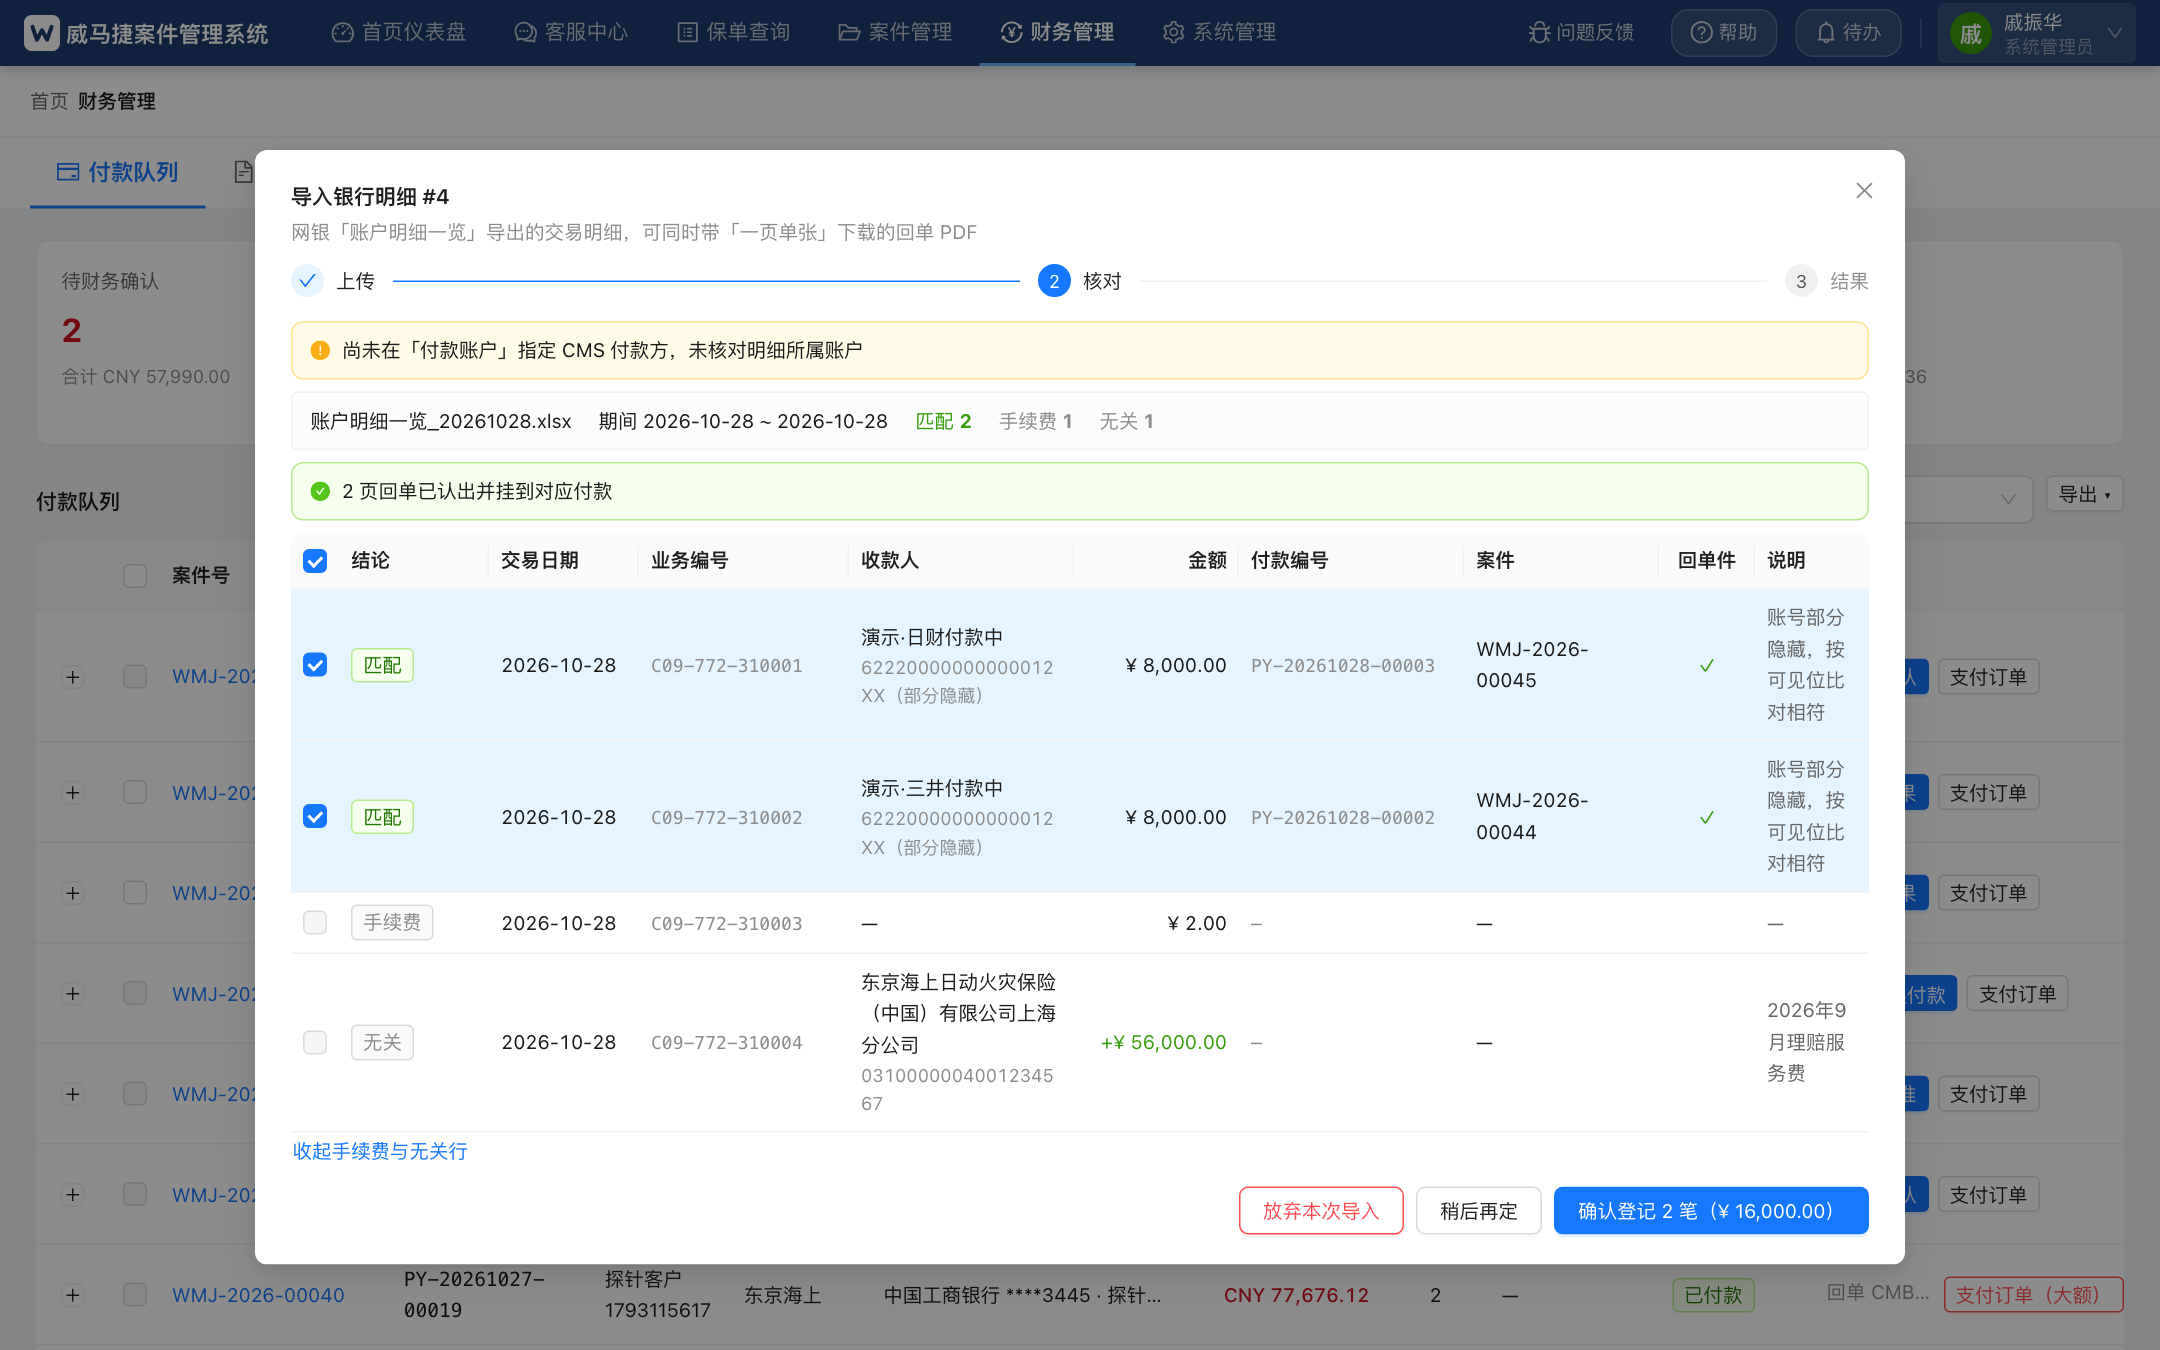Click the 帮助 question mark button
2160x1350 pixels.
click(1724, 33)
